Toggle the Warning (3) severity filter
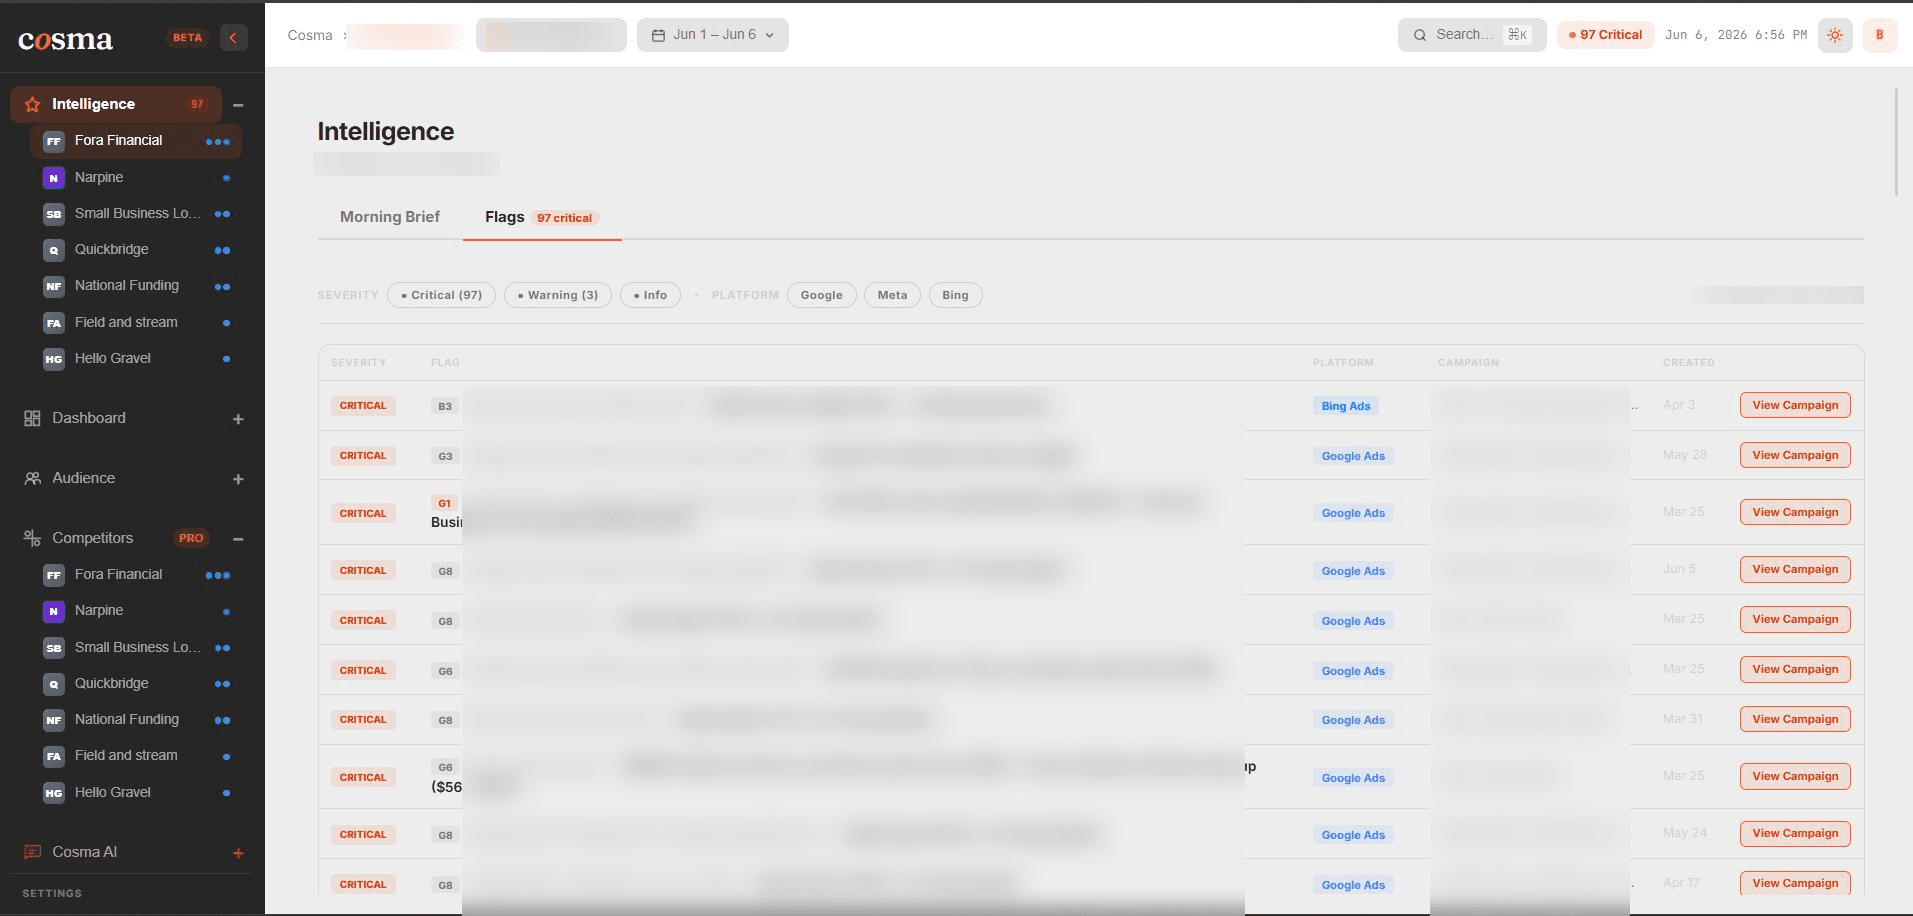The height and width of the screenshot is (916, 1913). tap(557, 295)
